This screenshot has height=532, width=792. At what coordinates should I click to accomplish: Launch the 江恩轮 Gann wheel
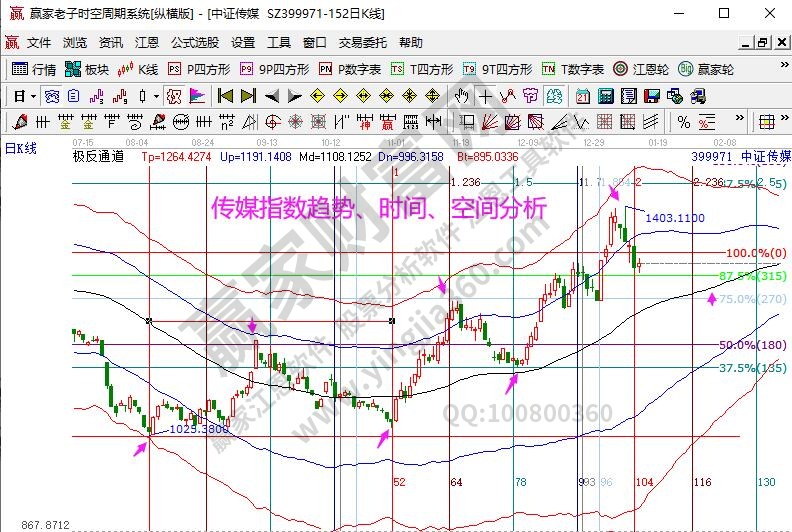coord(640,69)
